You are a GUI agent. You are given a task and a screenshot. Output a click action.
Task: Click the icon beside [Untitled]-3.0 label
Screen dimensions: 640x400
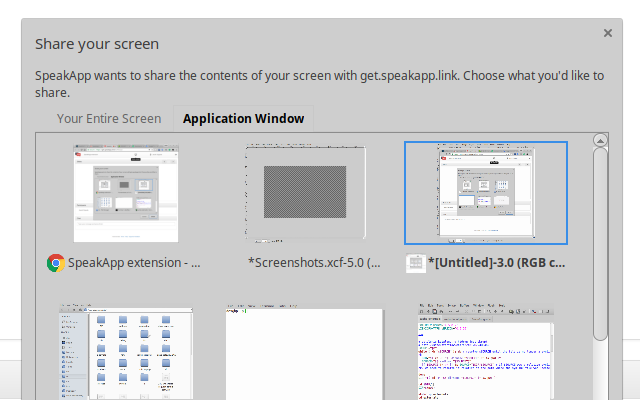[416, 263]
